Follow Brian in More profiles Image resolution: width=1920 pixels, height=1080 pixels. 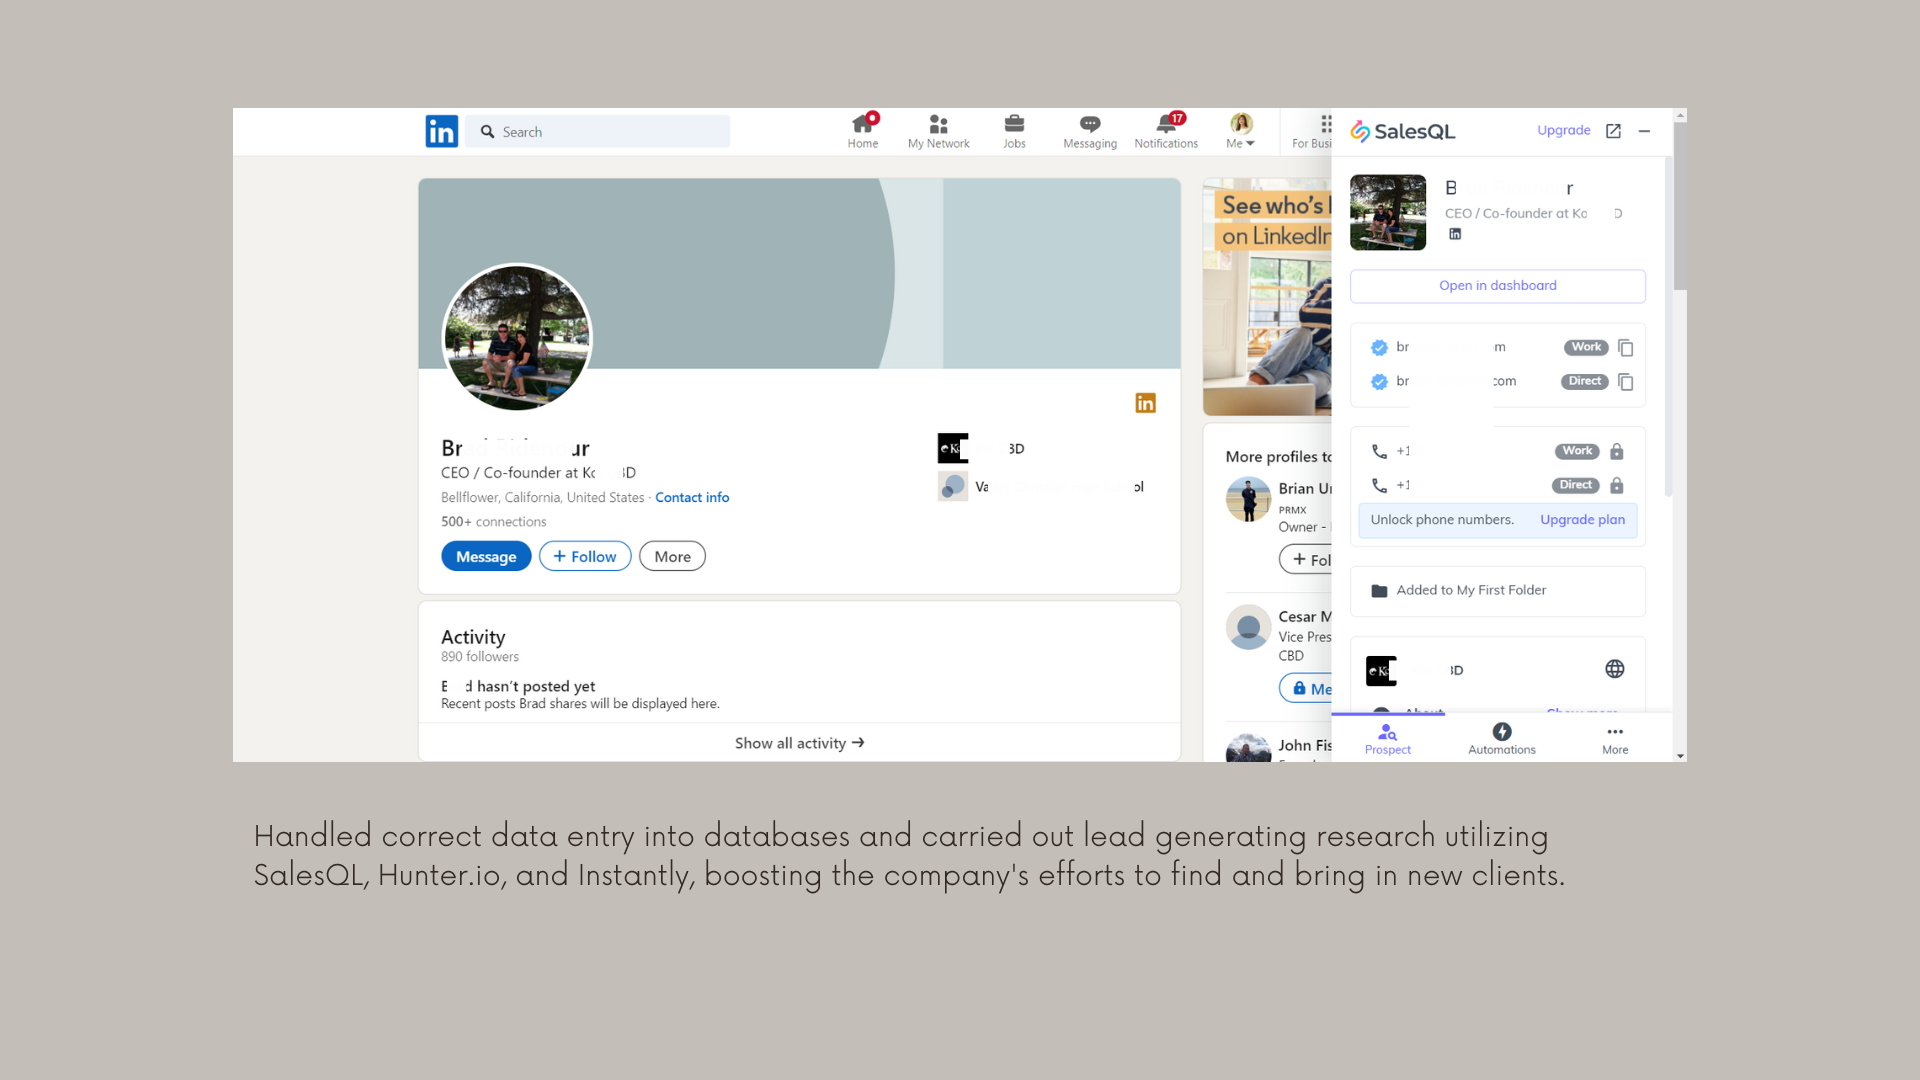pyautogui.click(x=1306, y=560)
